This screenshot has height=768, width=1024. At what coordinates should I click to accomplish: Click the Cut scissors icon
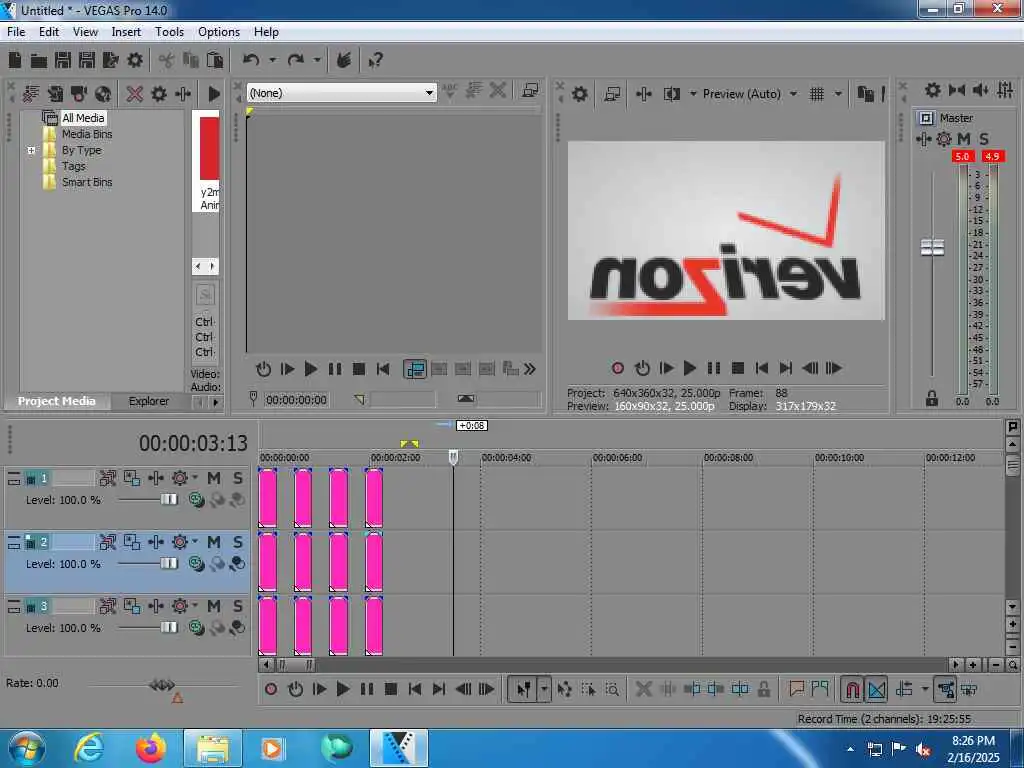tap(167, 61)
